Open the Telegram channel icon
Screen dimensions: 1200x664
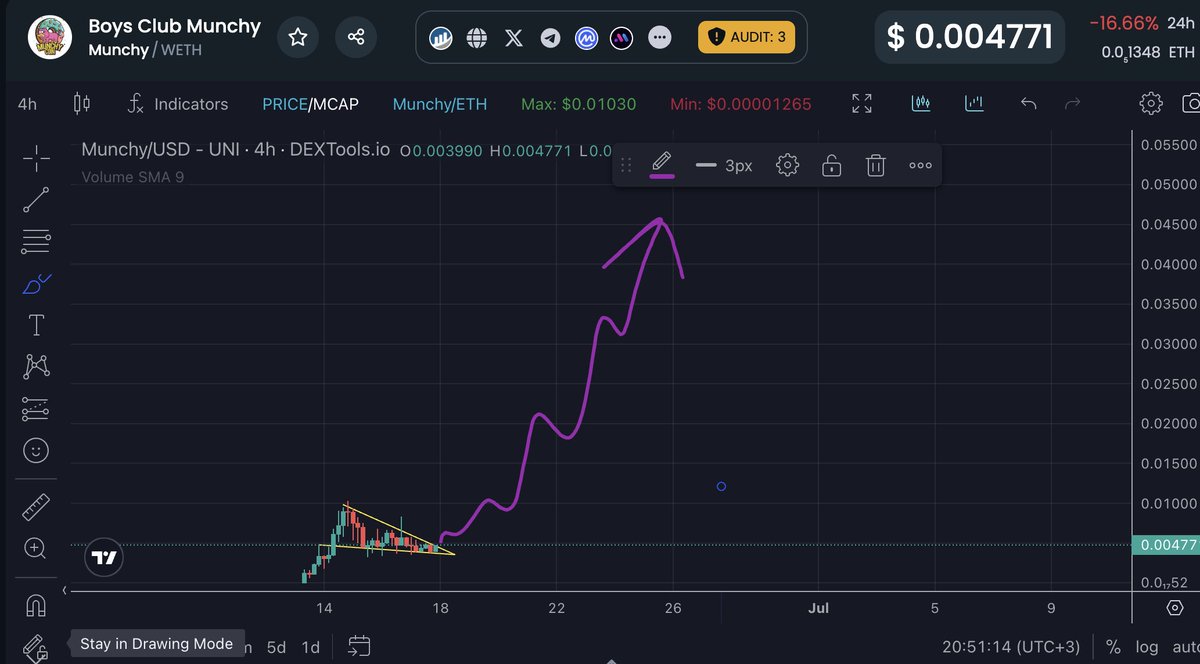click(550, 38)
